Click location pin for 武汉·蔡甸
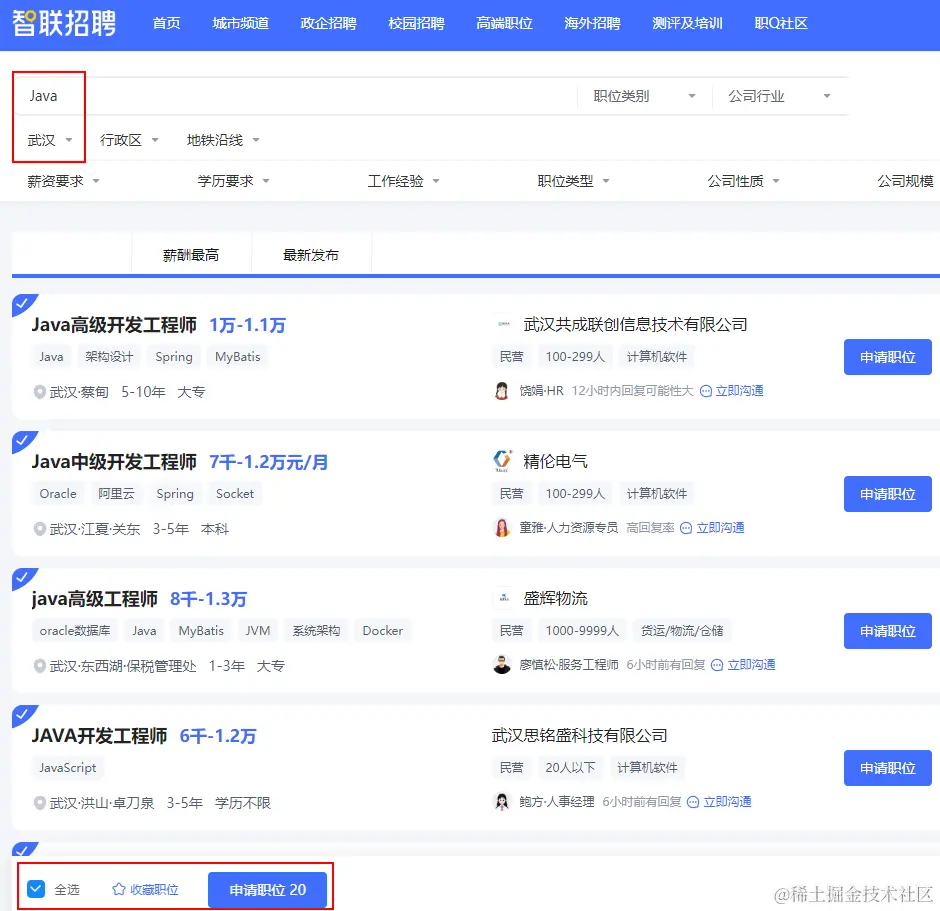Screen dimensions: 940x911 (x=40, y=392)
